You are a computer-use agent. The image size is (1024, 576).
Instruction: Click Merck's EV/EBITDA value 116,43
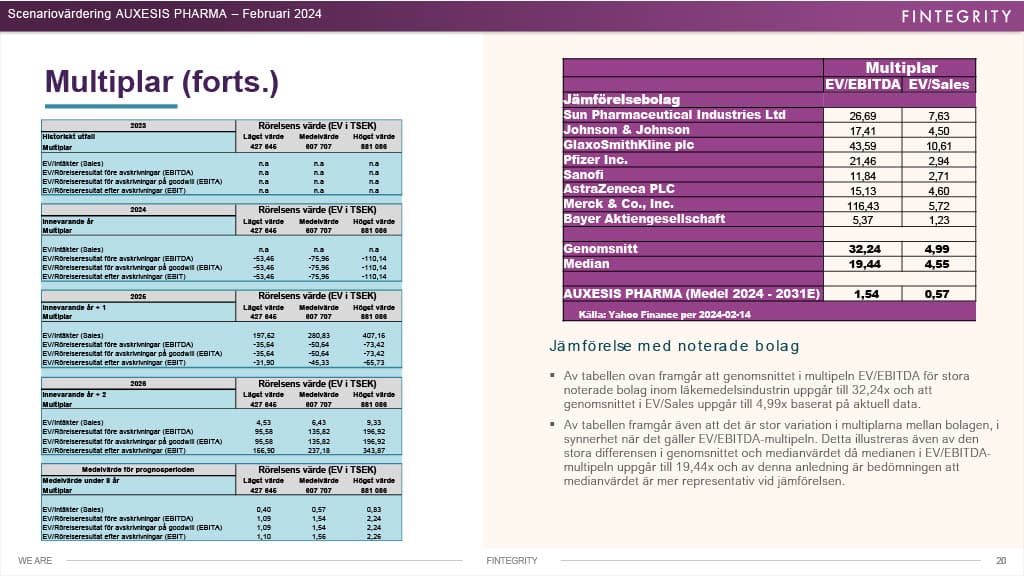pos(863,206)
